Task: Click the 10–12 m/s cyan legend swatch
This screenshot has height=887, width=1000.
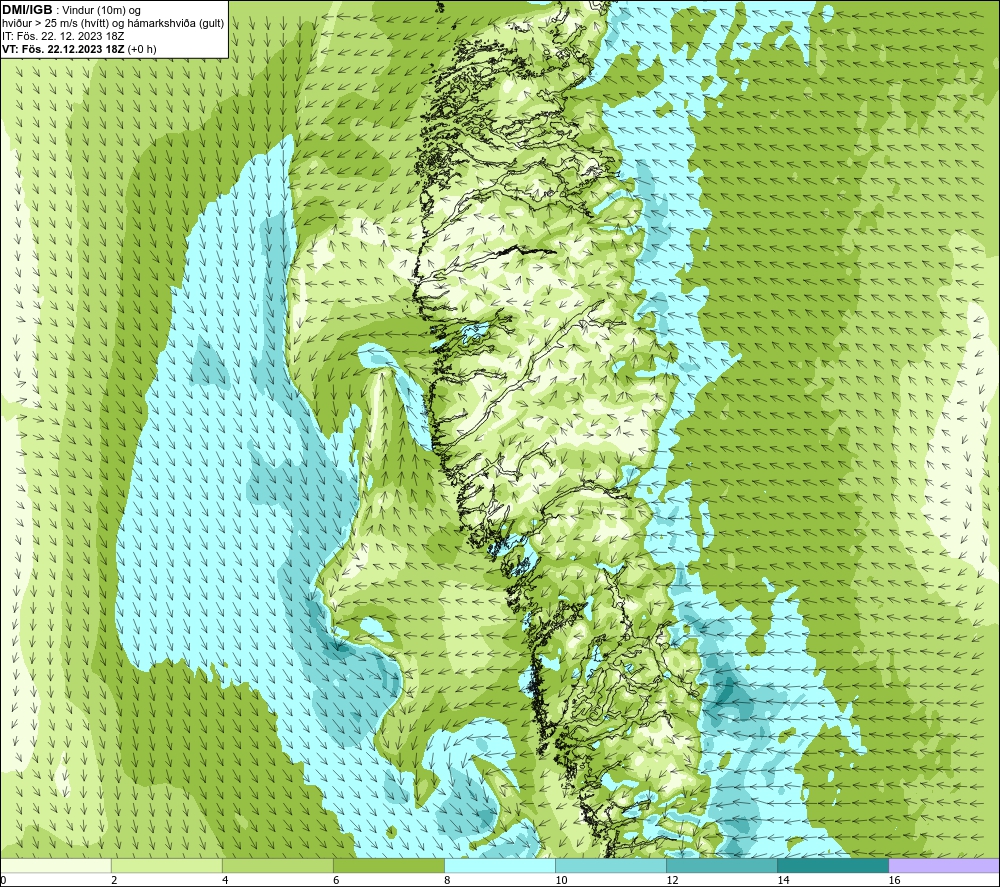Action: point(610,866)
